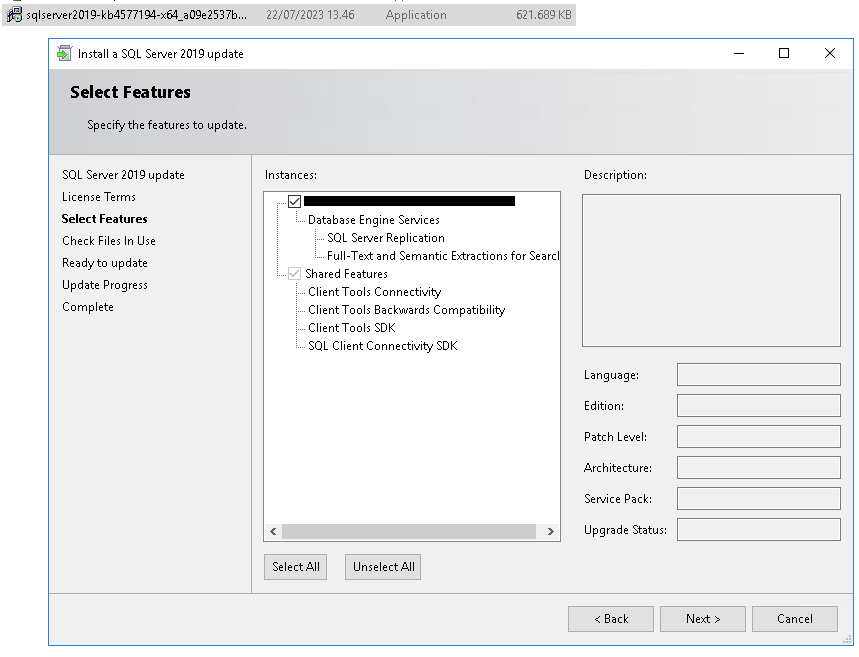The height and width of the screenshot is (657, 859).
Task: Go to the previous step with Back
Action: point(611,619)
